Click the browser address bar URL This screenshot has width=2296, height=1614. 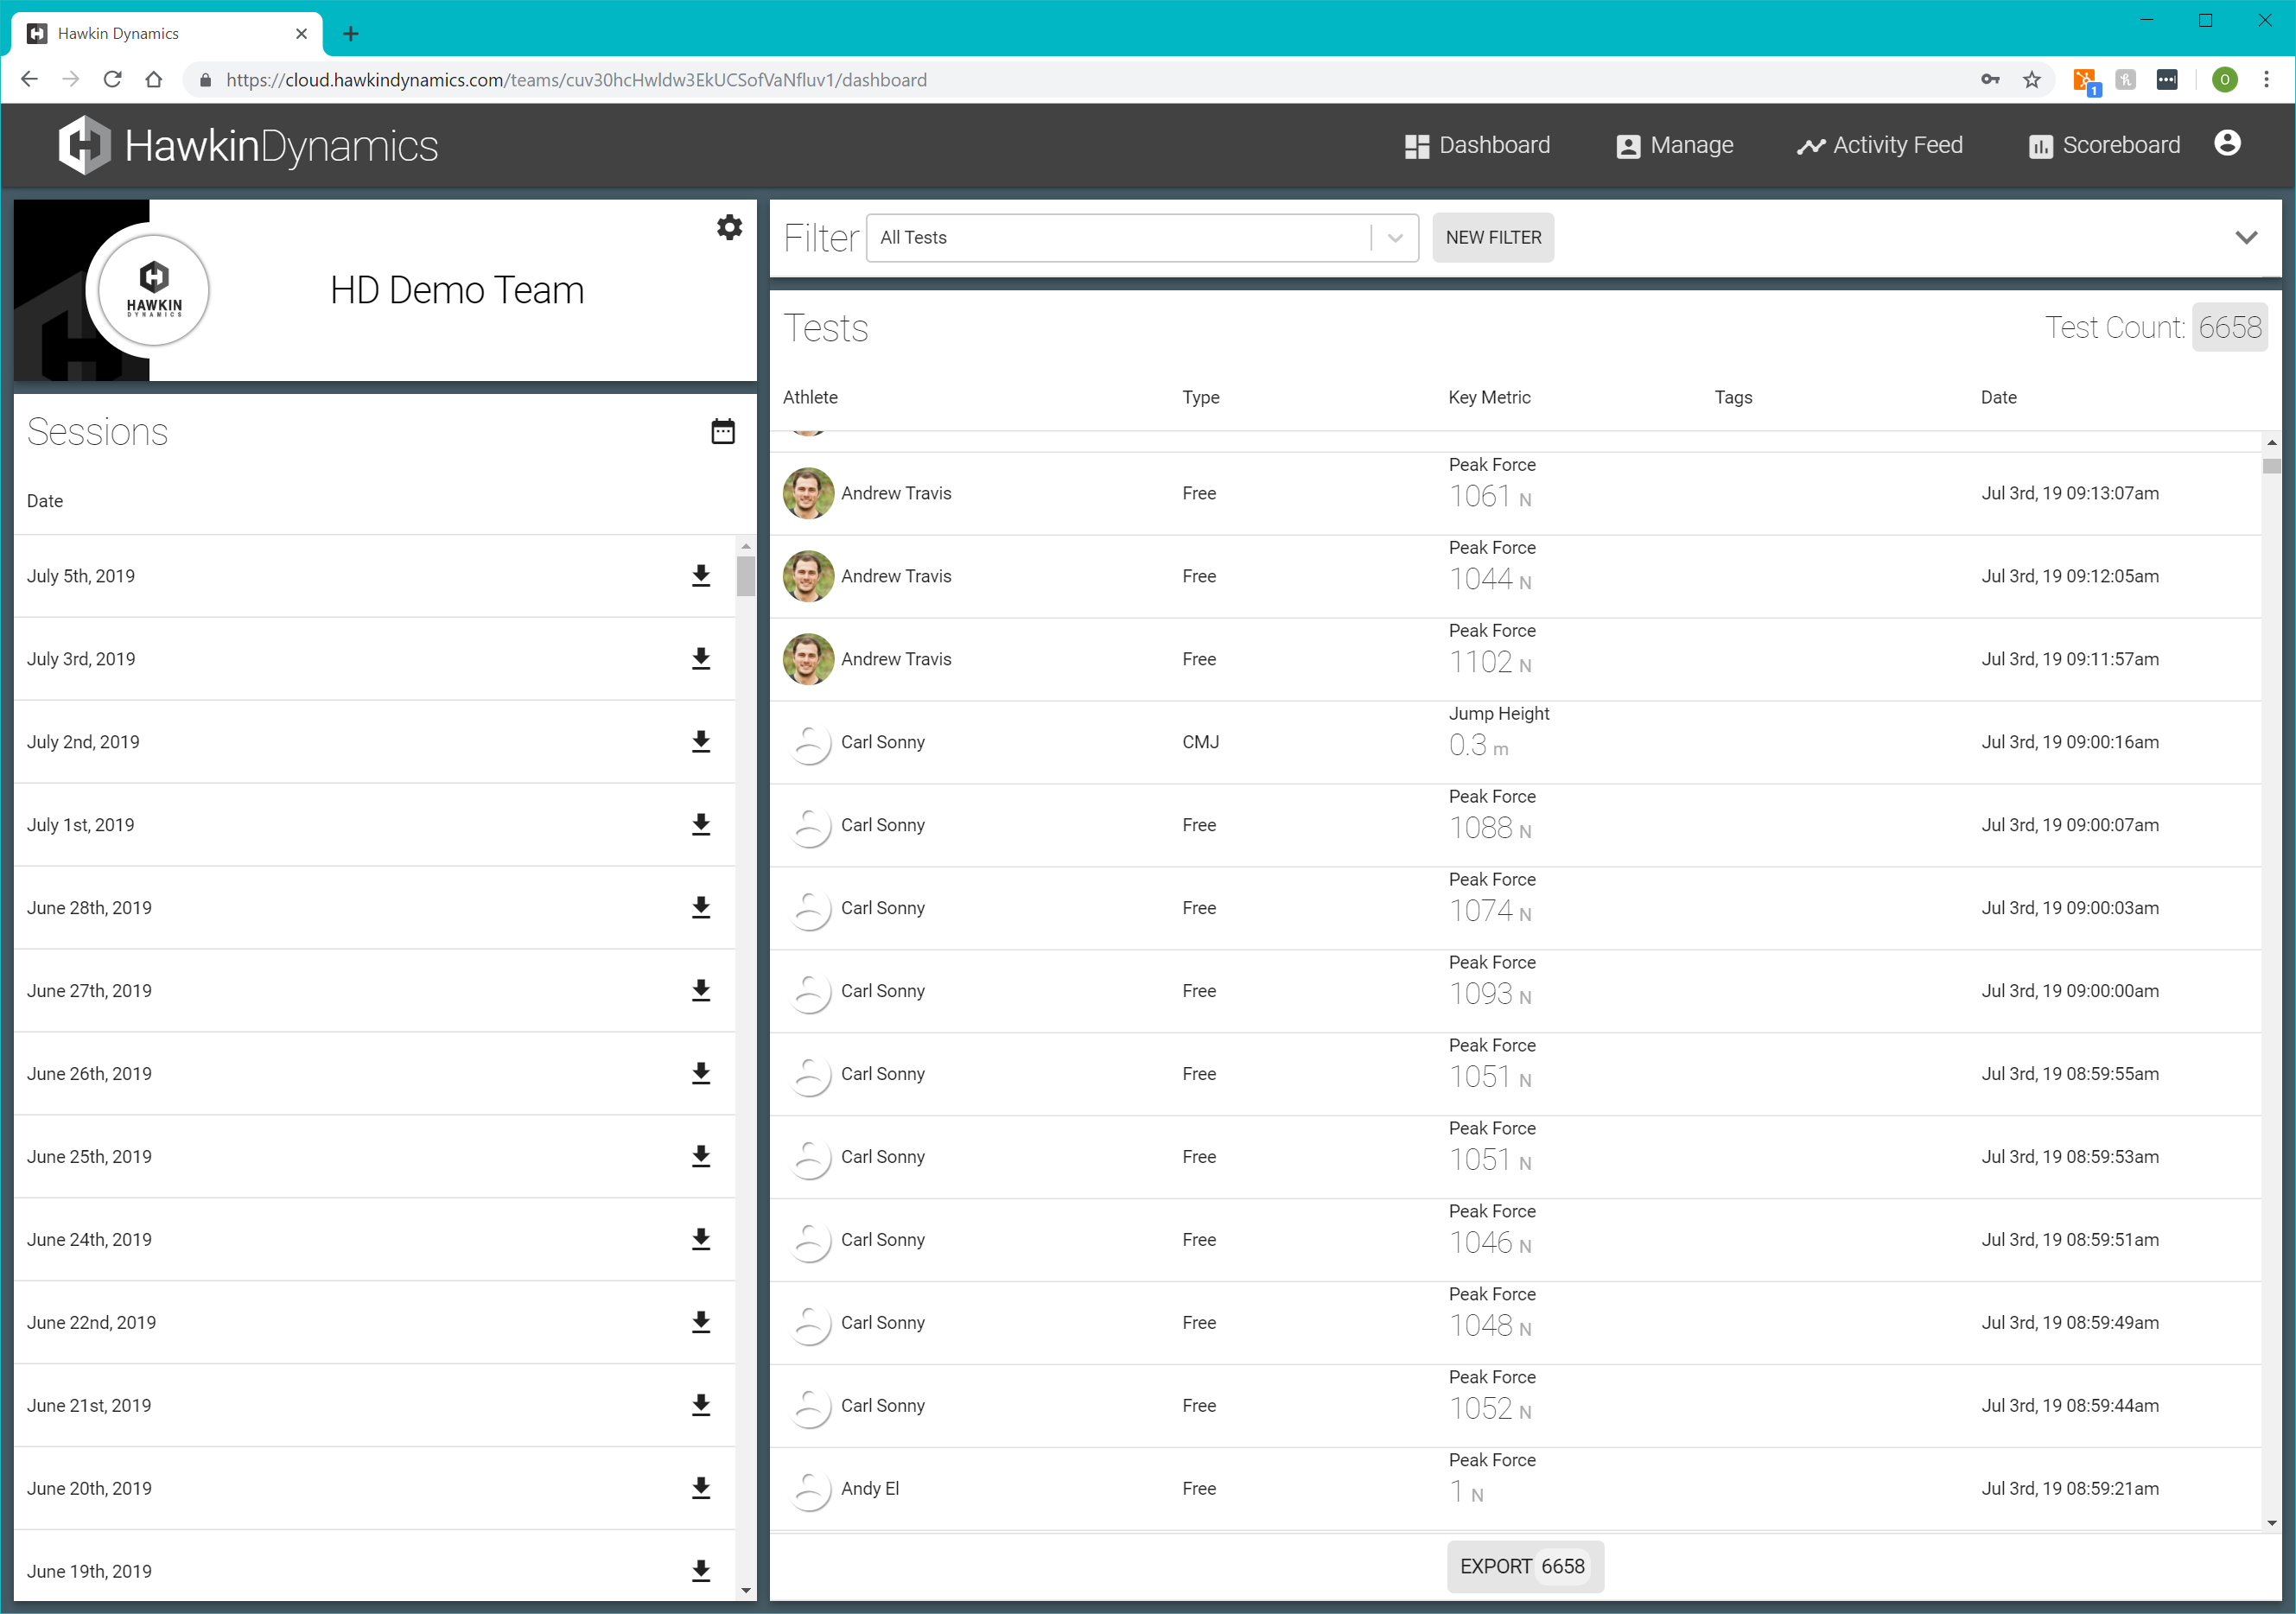click(x=576, y=79)
